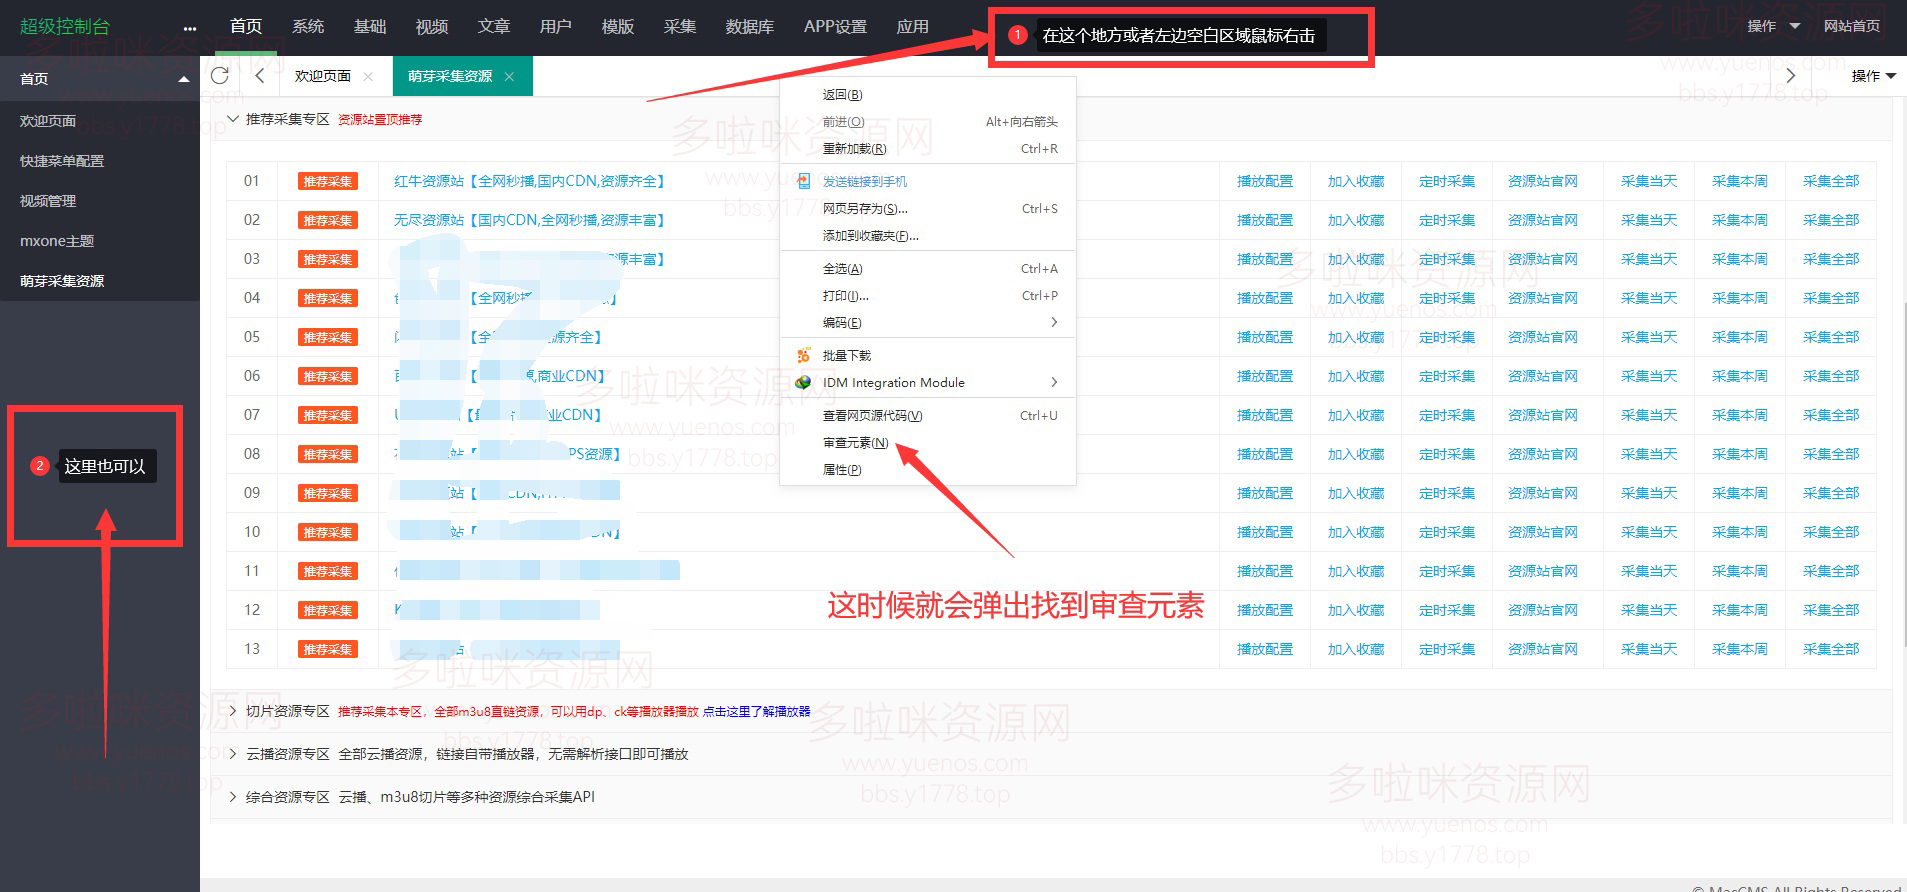Click 播放配置 in row 10
The height and width of the screenshot is (892, 1907).
click(x=1265, y=532)
